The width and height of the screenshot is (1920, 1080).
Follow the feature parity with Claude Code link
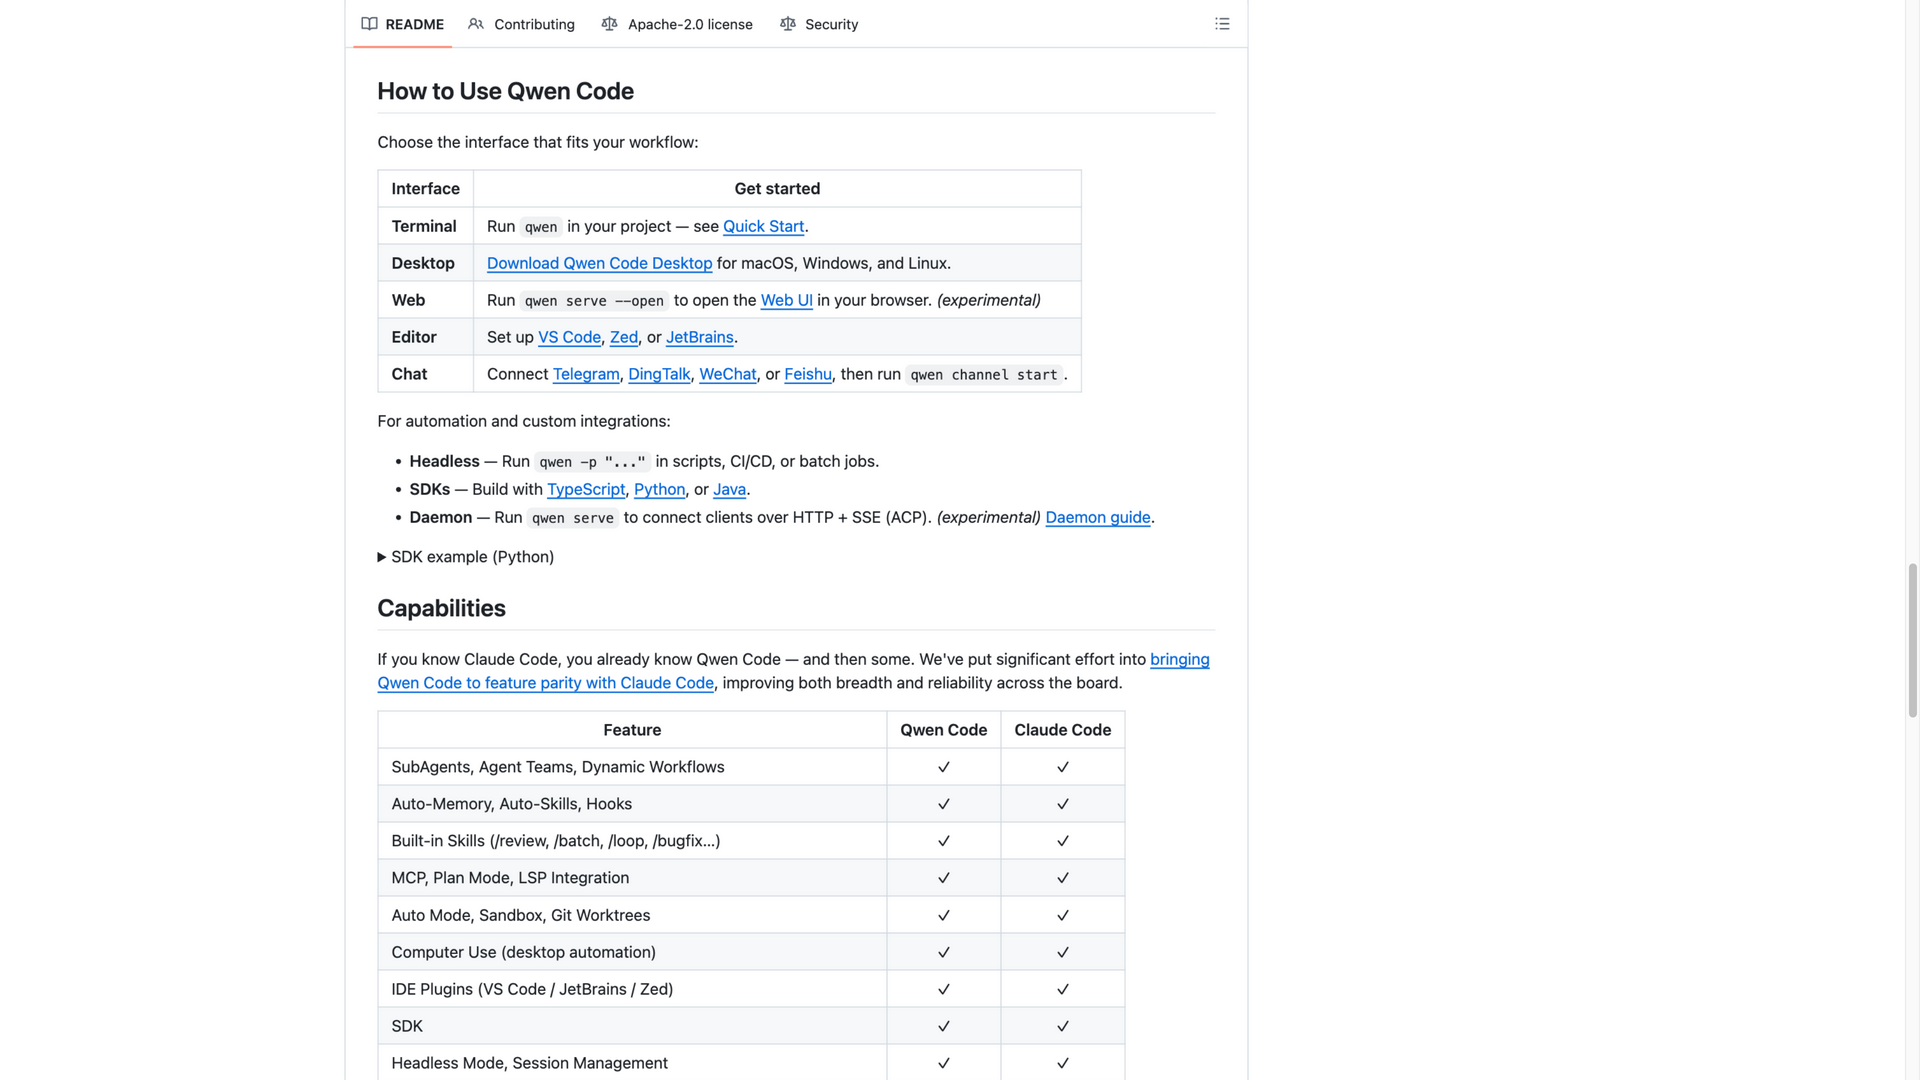tap(545, 683)
